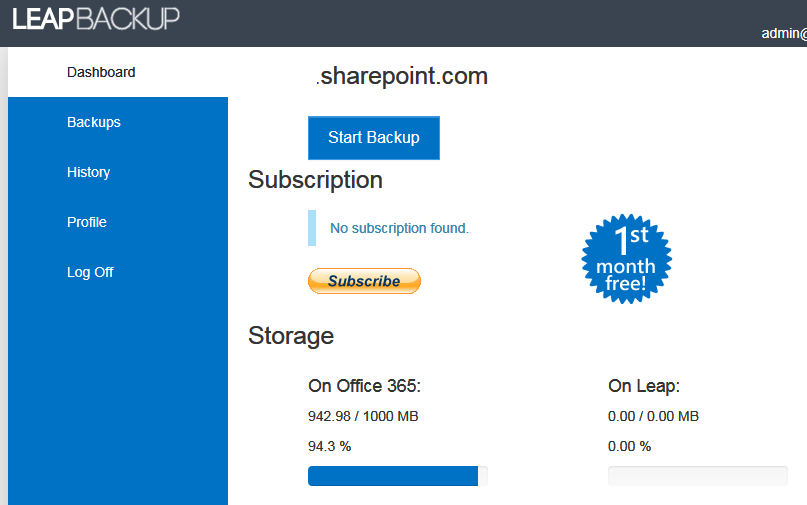This screenshot has height=505, width=807.
Task: Click the yellow Subscribe button
Action: tap(364, 281)
